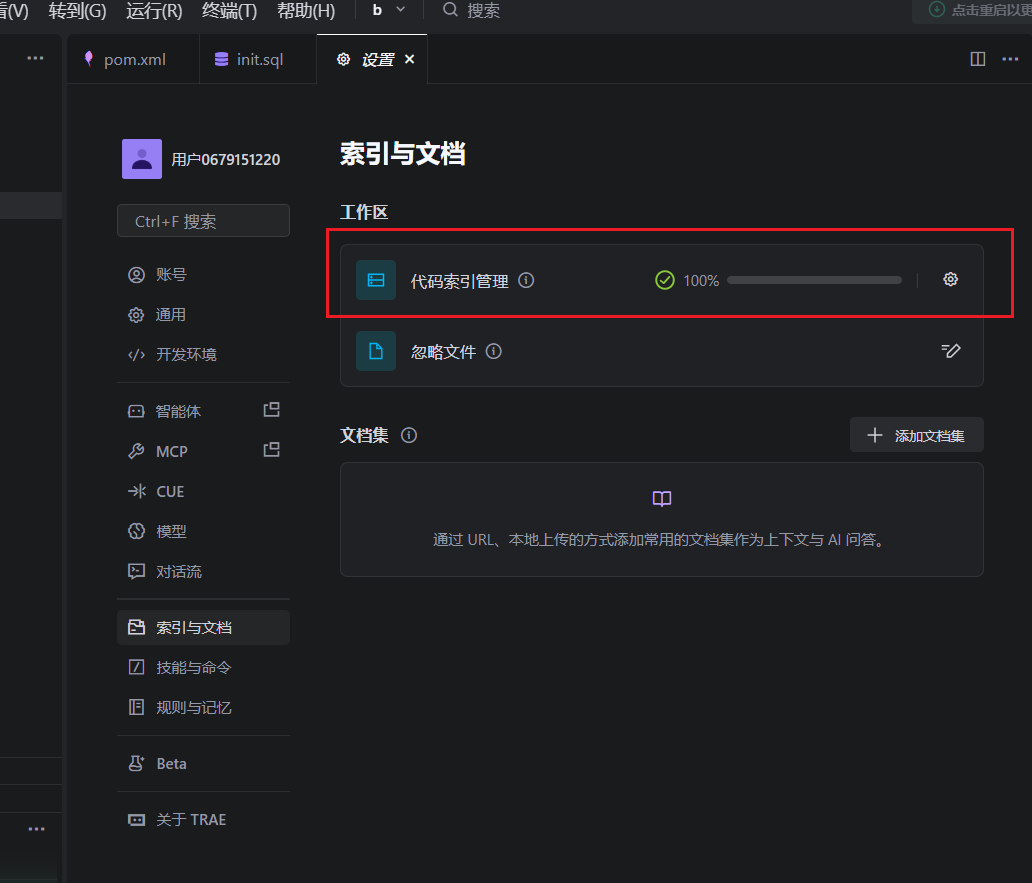
Task: Open the left sidebar bottom ellipsis menu
Action: pyautogui.click(x=37, y=829)
